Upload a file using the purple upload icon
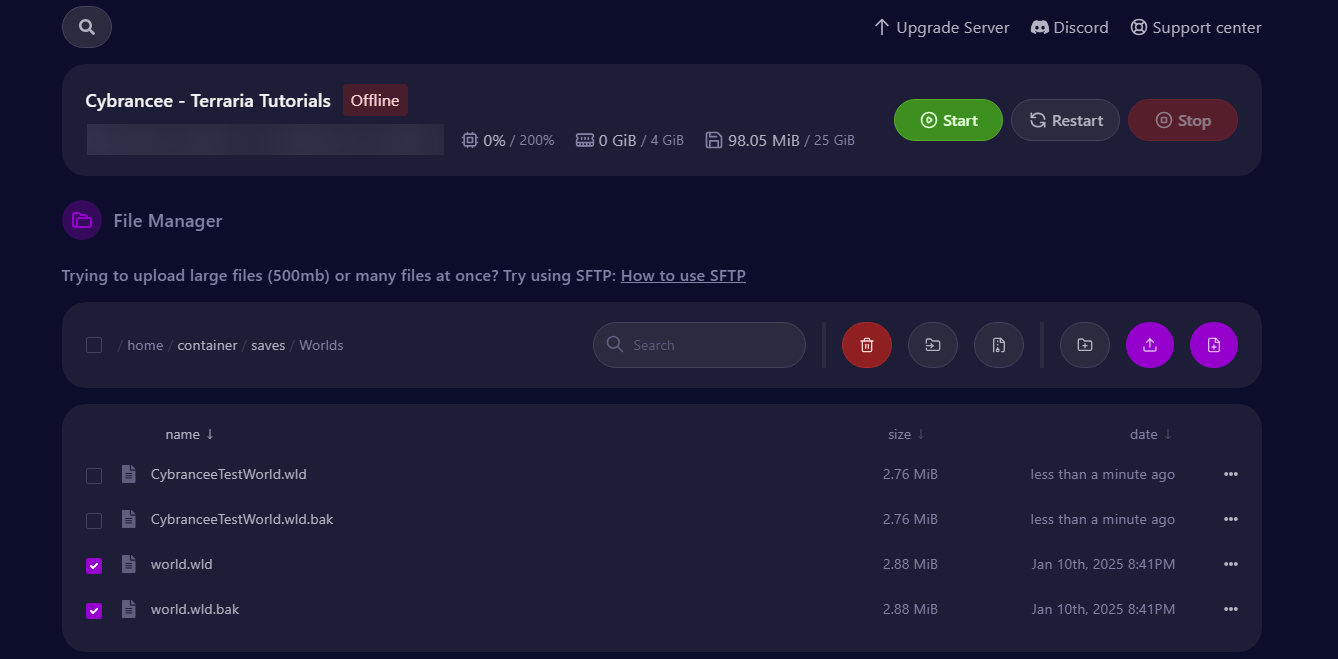The width and height of the screenshot is (1338, 659). click(x=1149, y=344)
